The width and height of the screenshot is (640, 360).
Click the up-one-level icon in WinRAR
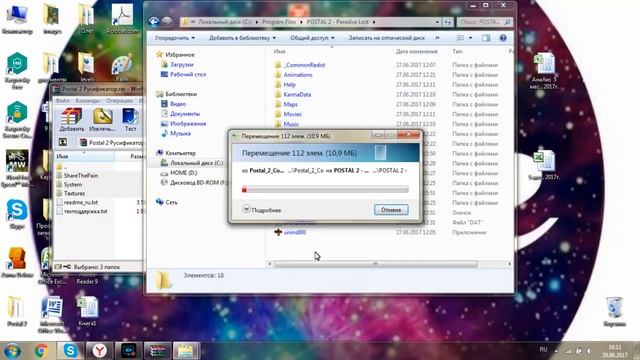[63, 142]
